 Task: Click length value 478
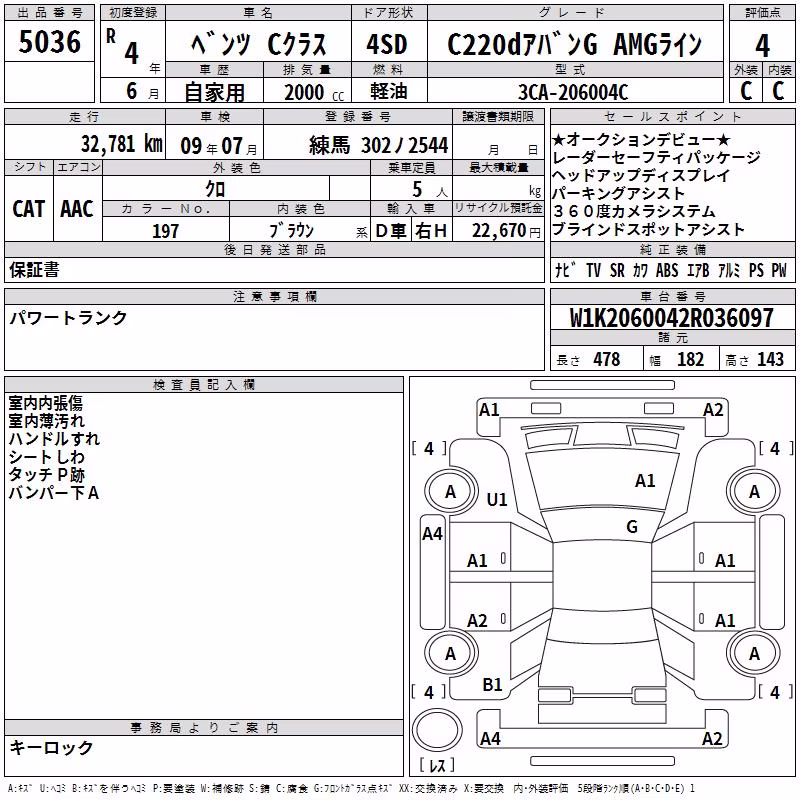point(607,359)
